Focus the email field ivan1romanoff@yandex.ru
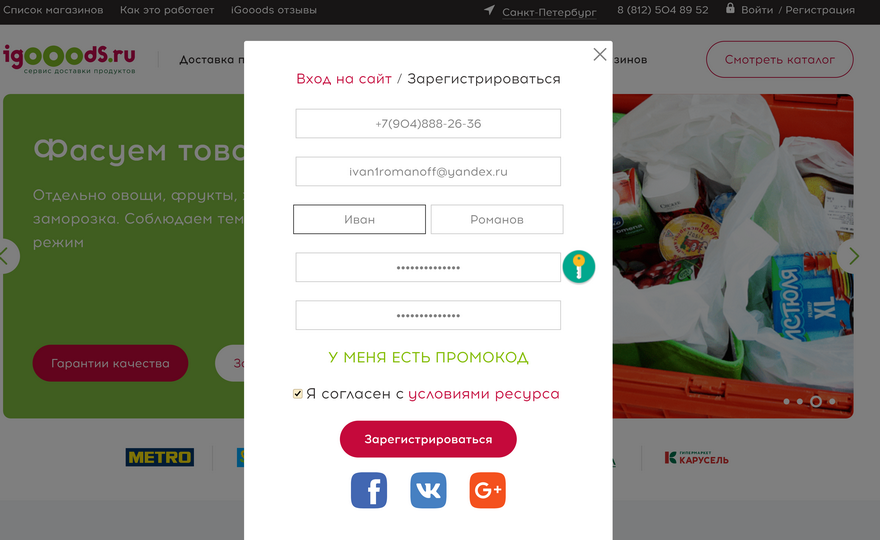This screenshot has width=880, height=540. (428, 171)
